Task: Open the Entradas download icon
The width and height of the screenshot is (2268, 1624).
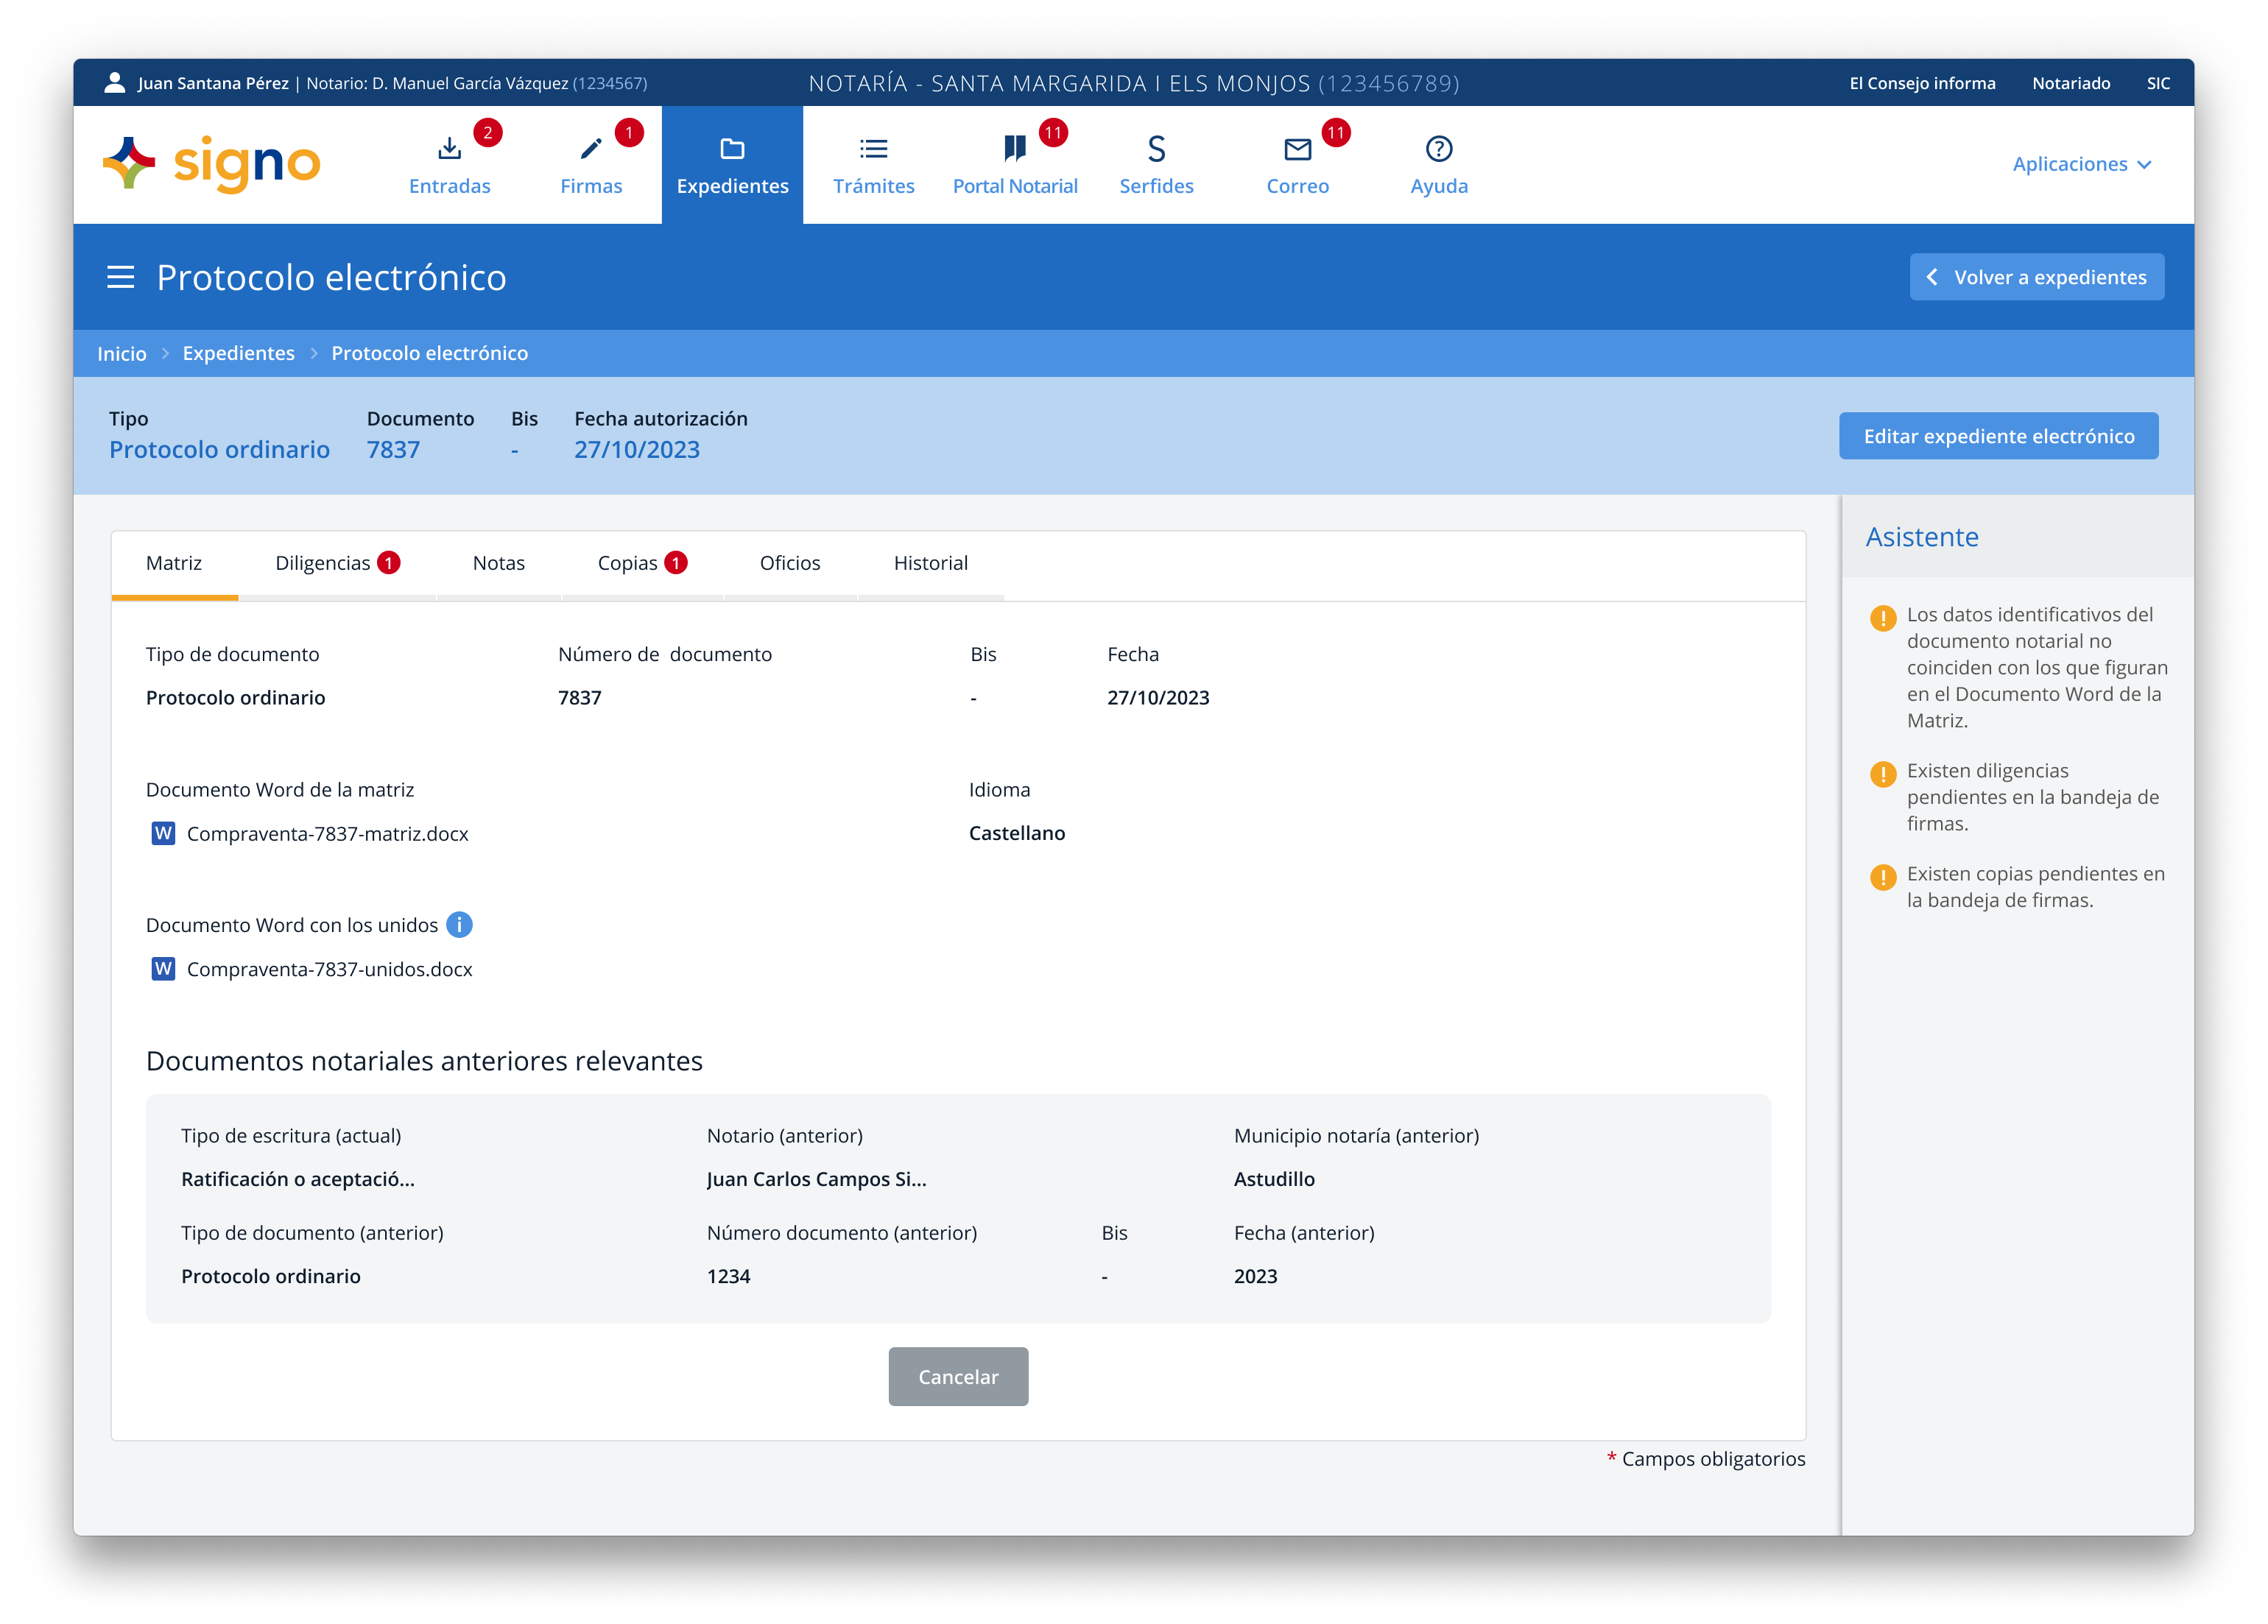Action: [x=449, y=149]
